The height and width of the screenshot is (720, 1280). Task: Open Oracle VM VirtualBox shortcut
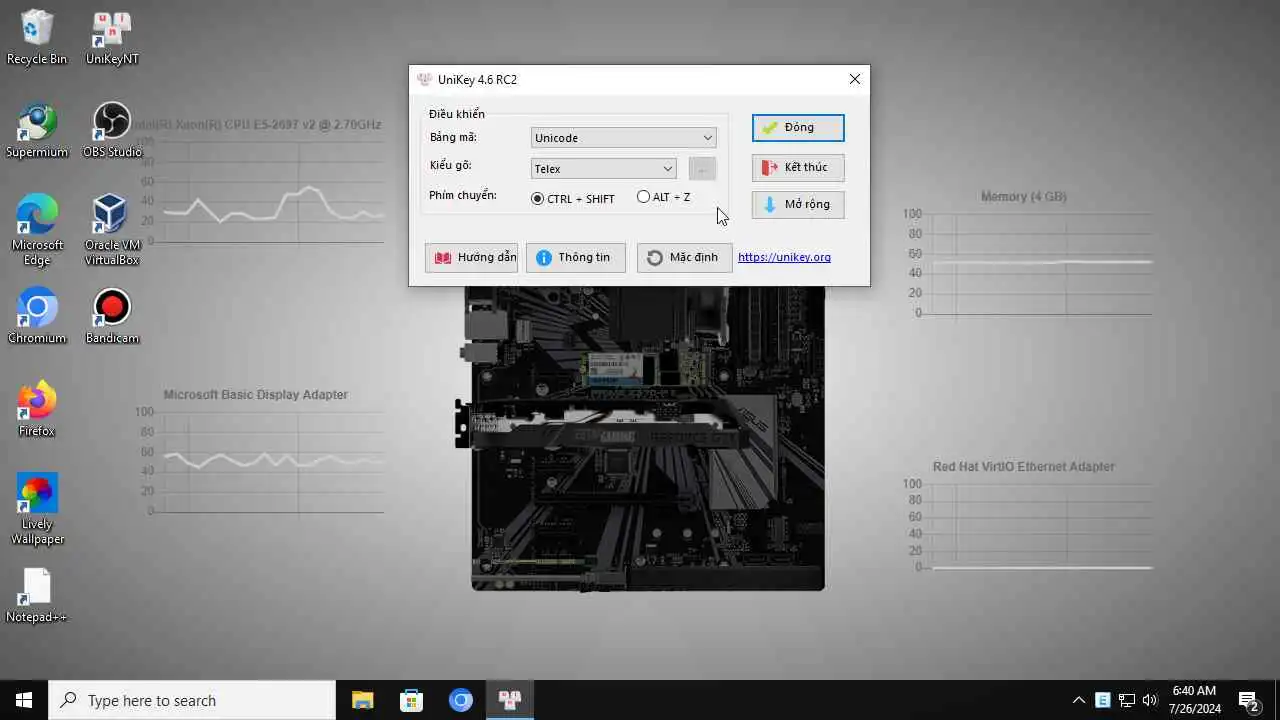pos(112,230)
